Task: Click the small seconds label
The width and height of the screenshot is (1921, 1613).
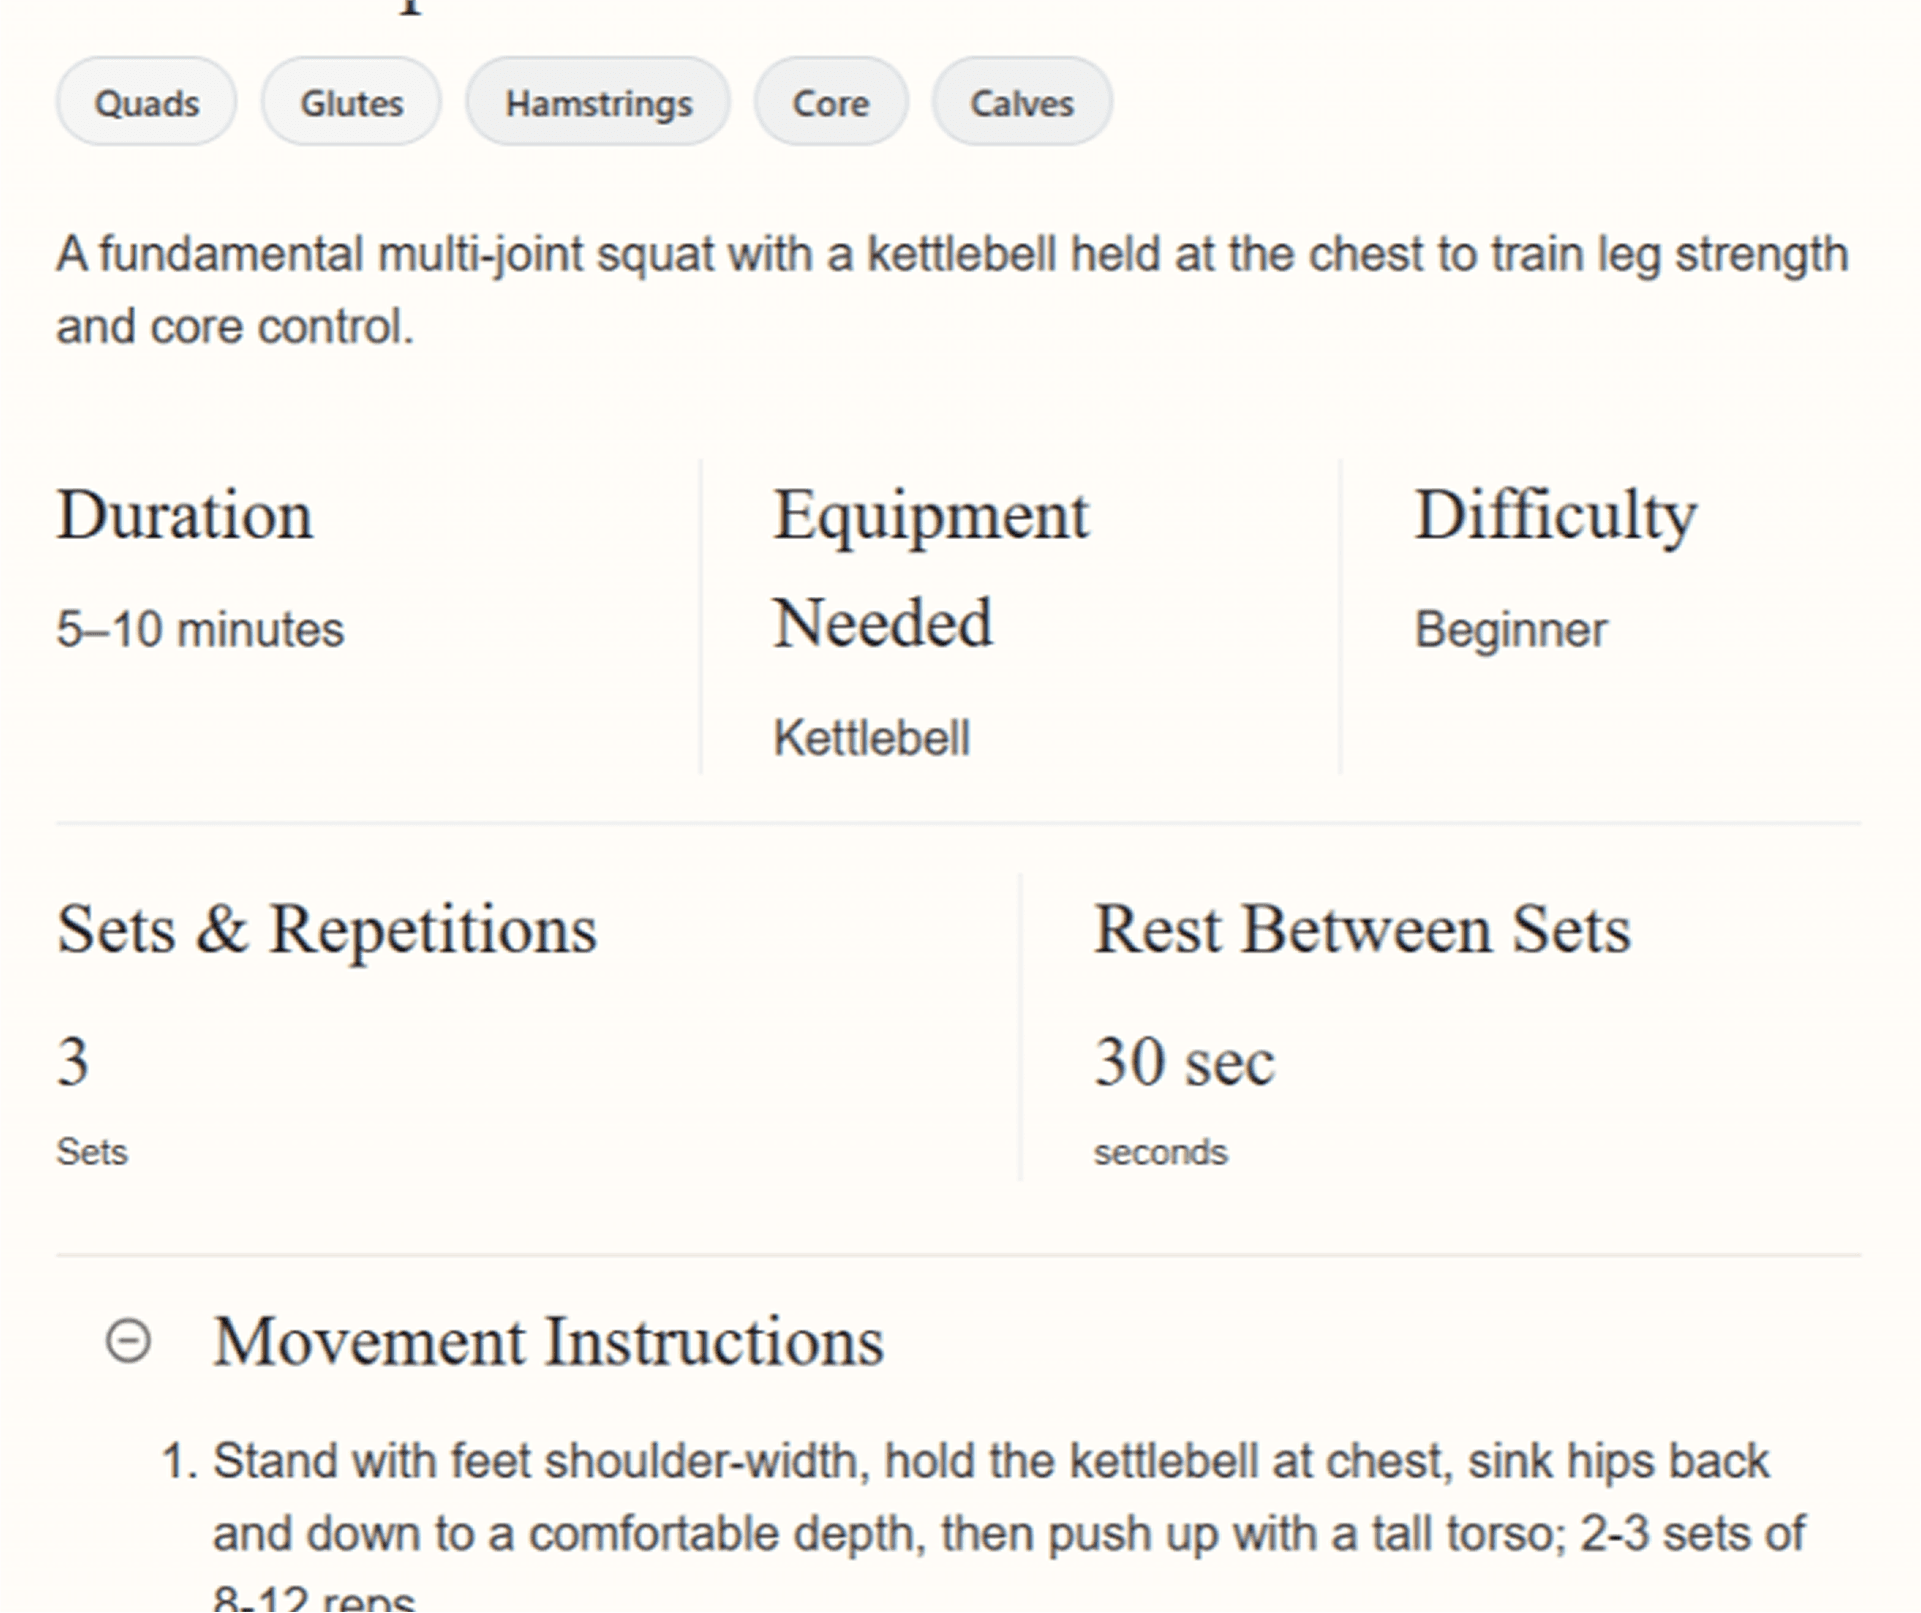Action: 1160,1152
